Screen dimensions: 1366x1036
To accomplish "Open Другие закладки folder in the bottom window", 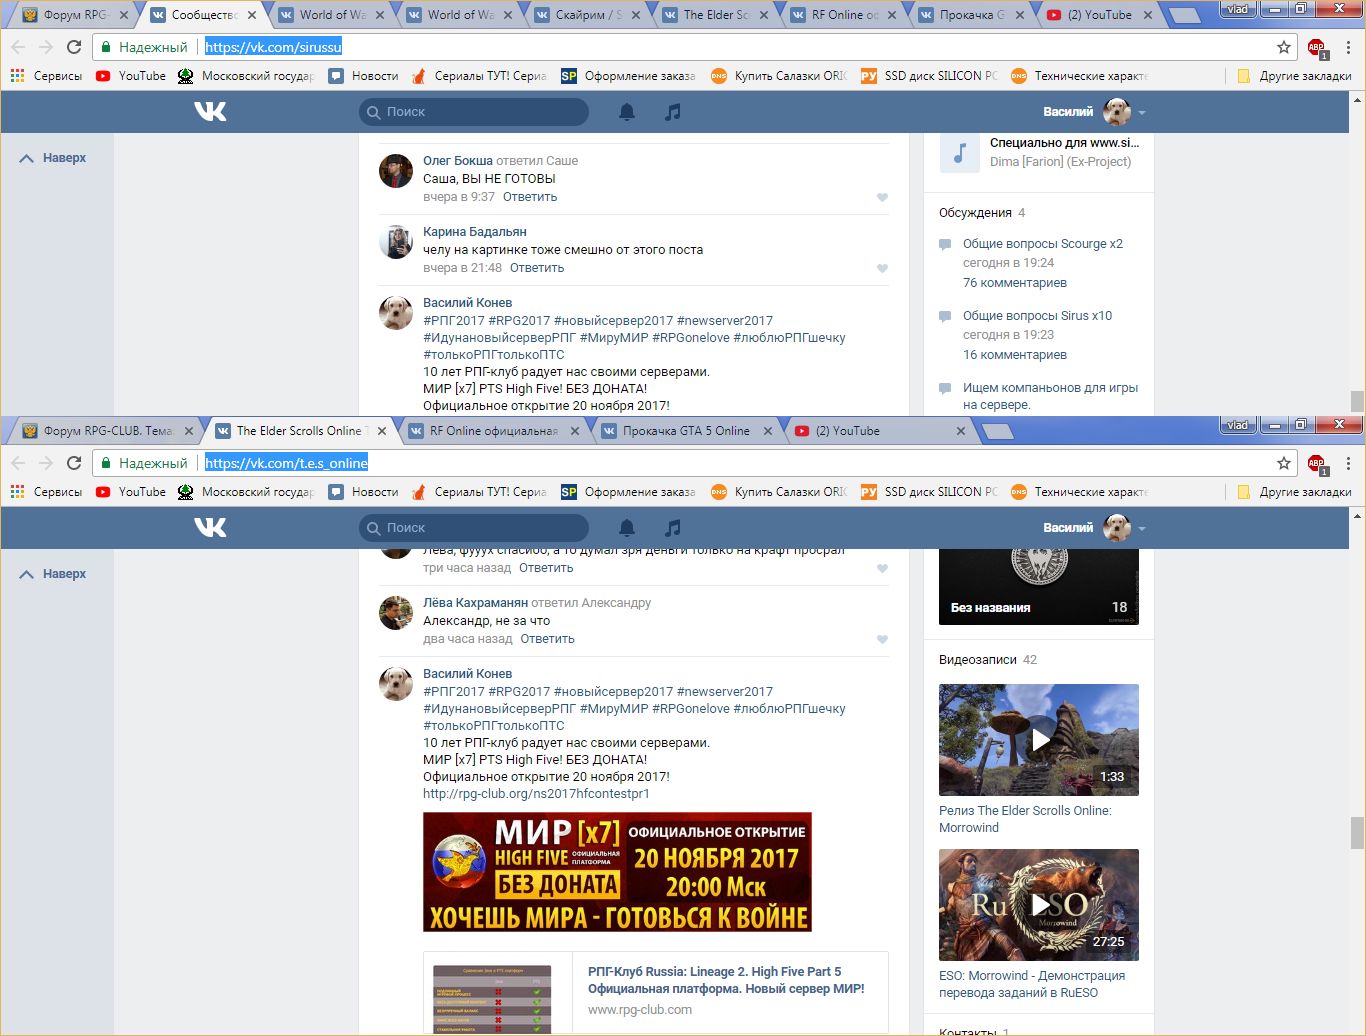I will (1294, 492).
